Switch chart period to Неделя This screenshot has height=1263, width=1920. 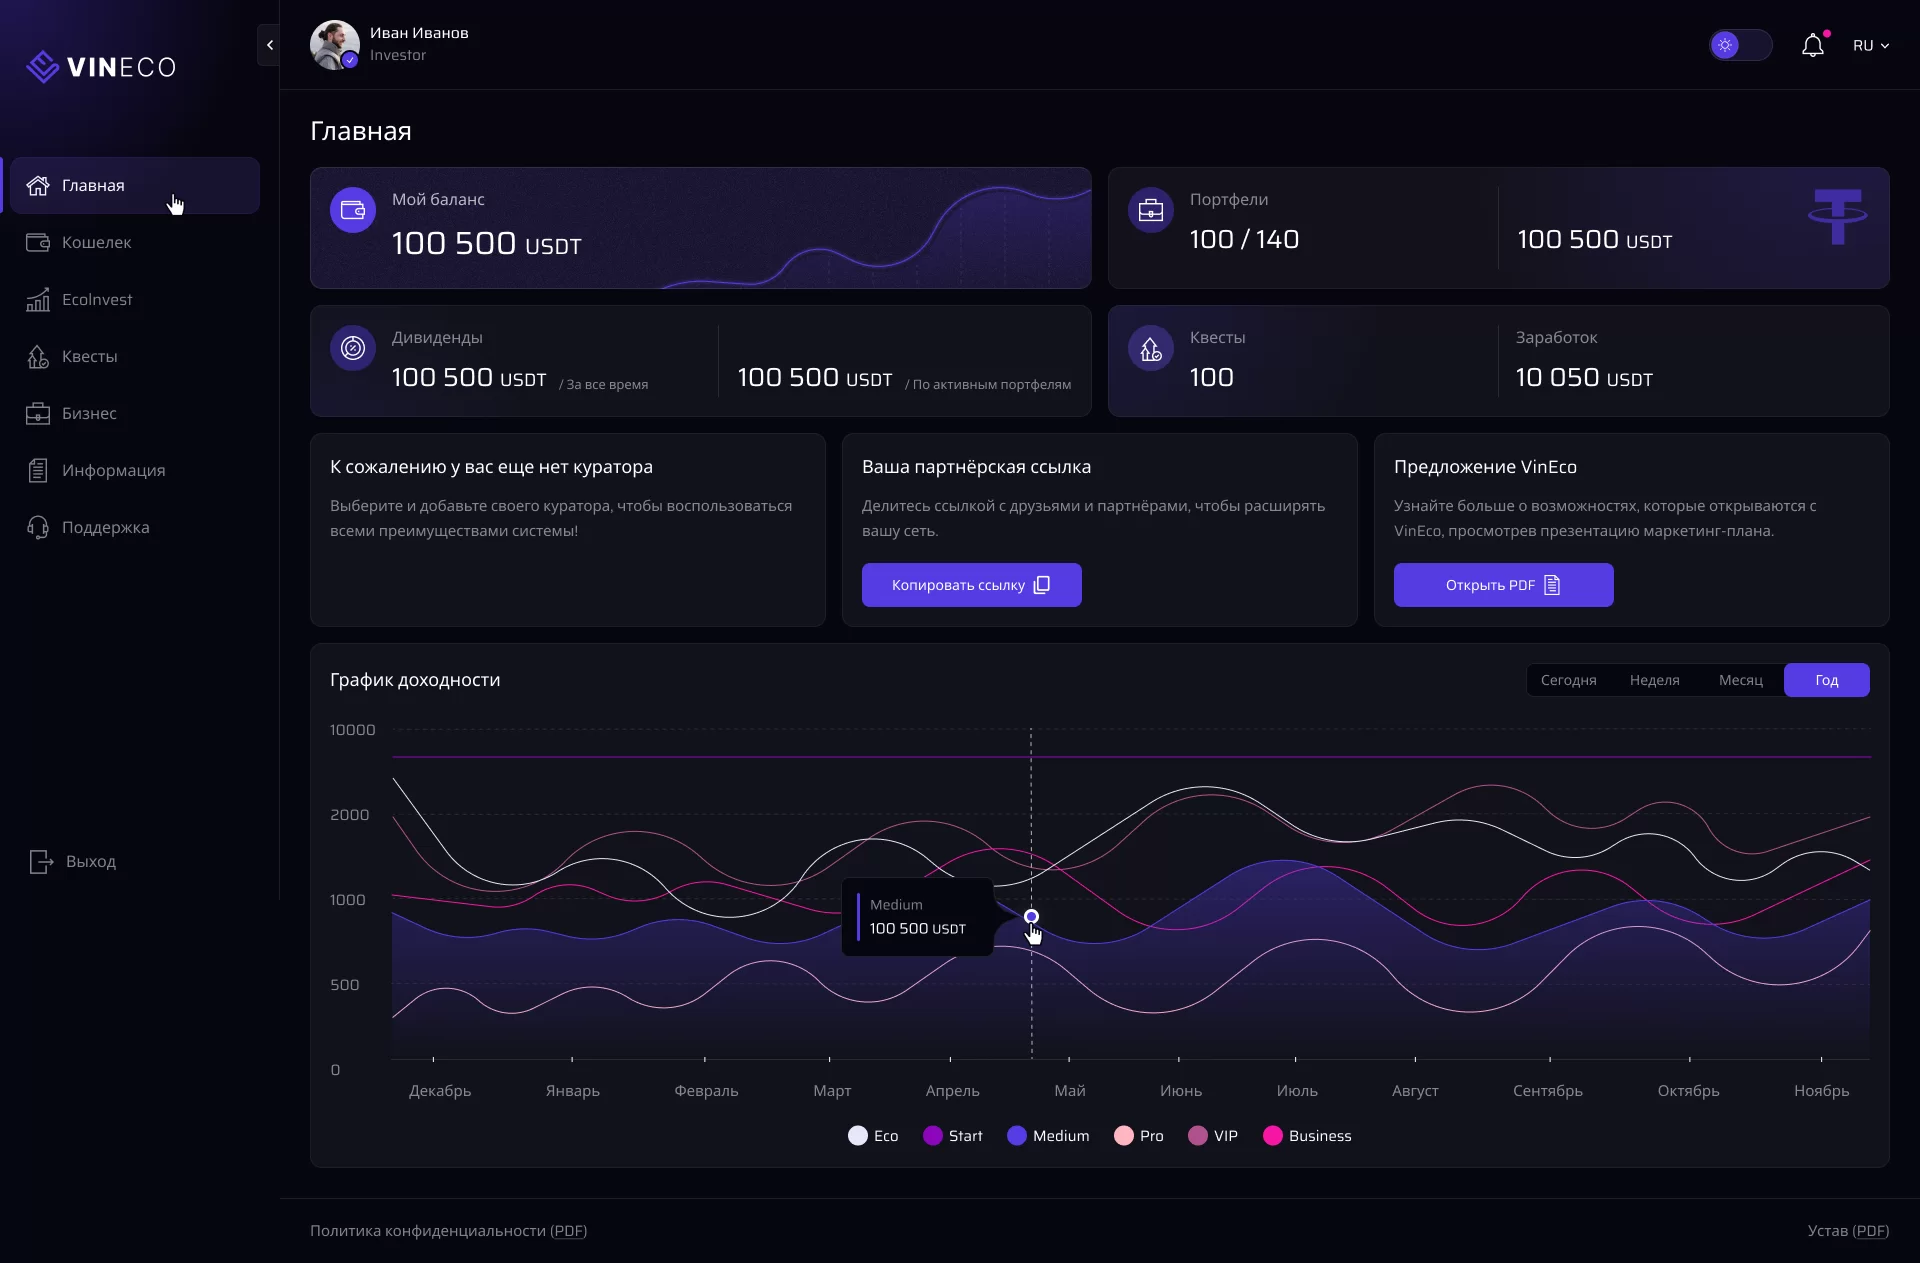[1654, 680]
